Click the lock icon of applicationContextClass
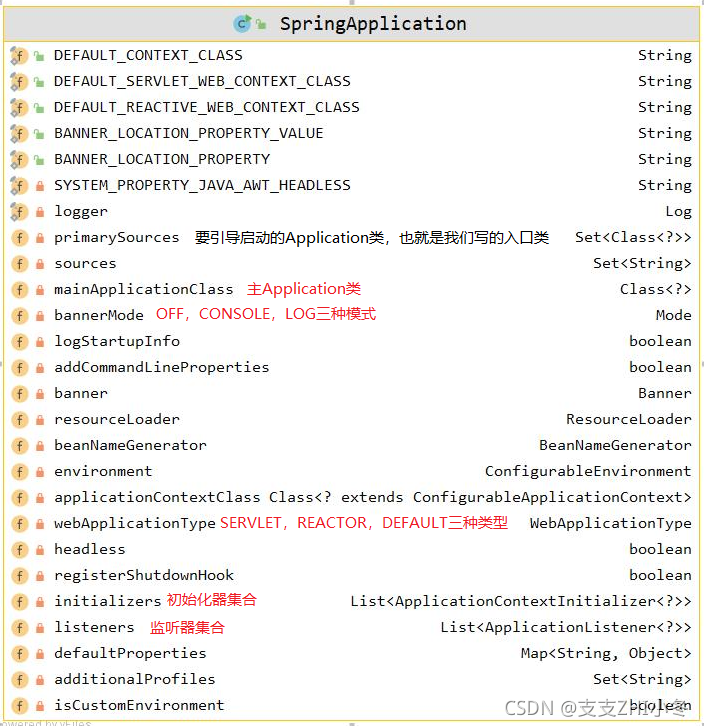The width and height of the screenshot is (704, 726). 40,498
